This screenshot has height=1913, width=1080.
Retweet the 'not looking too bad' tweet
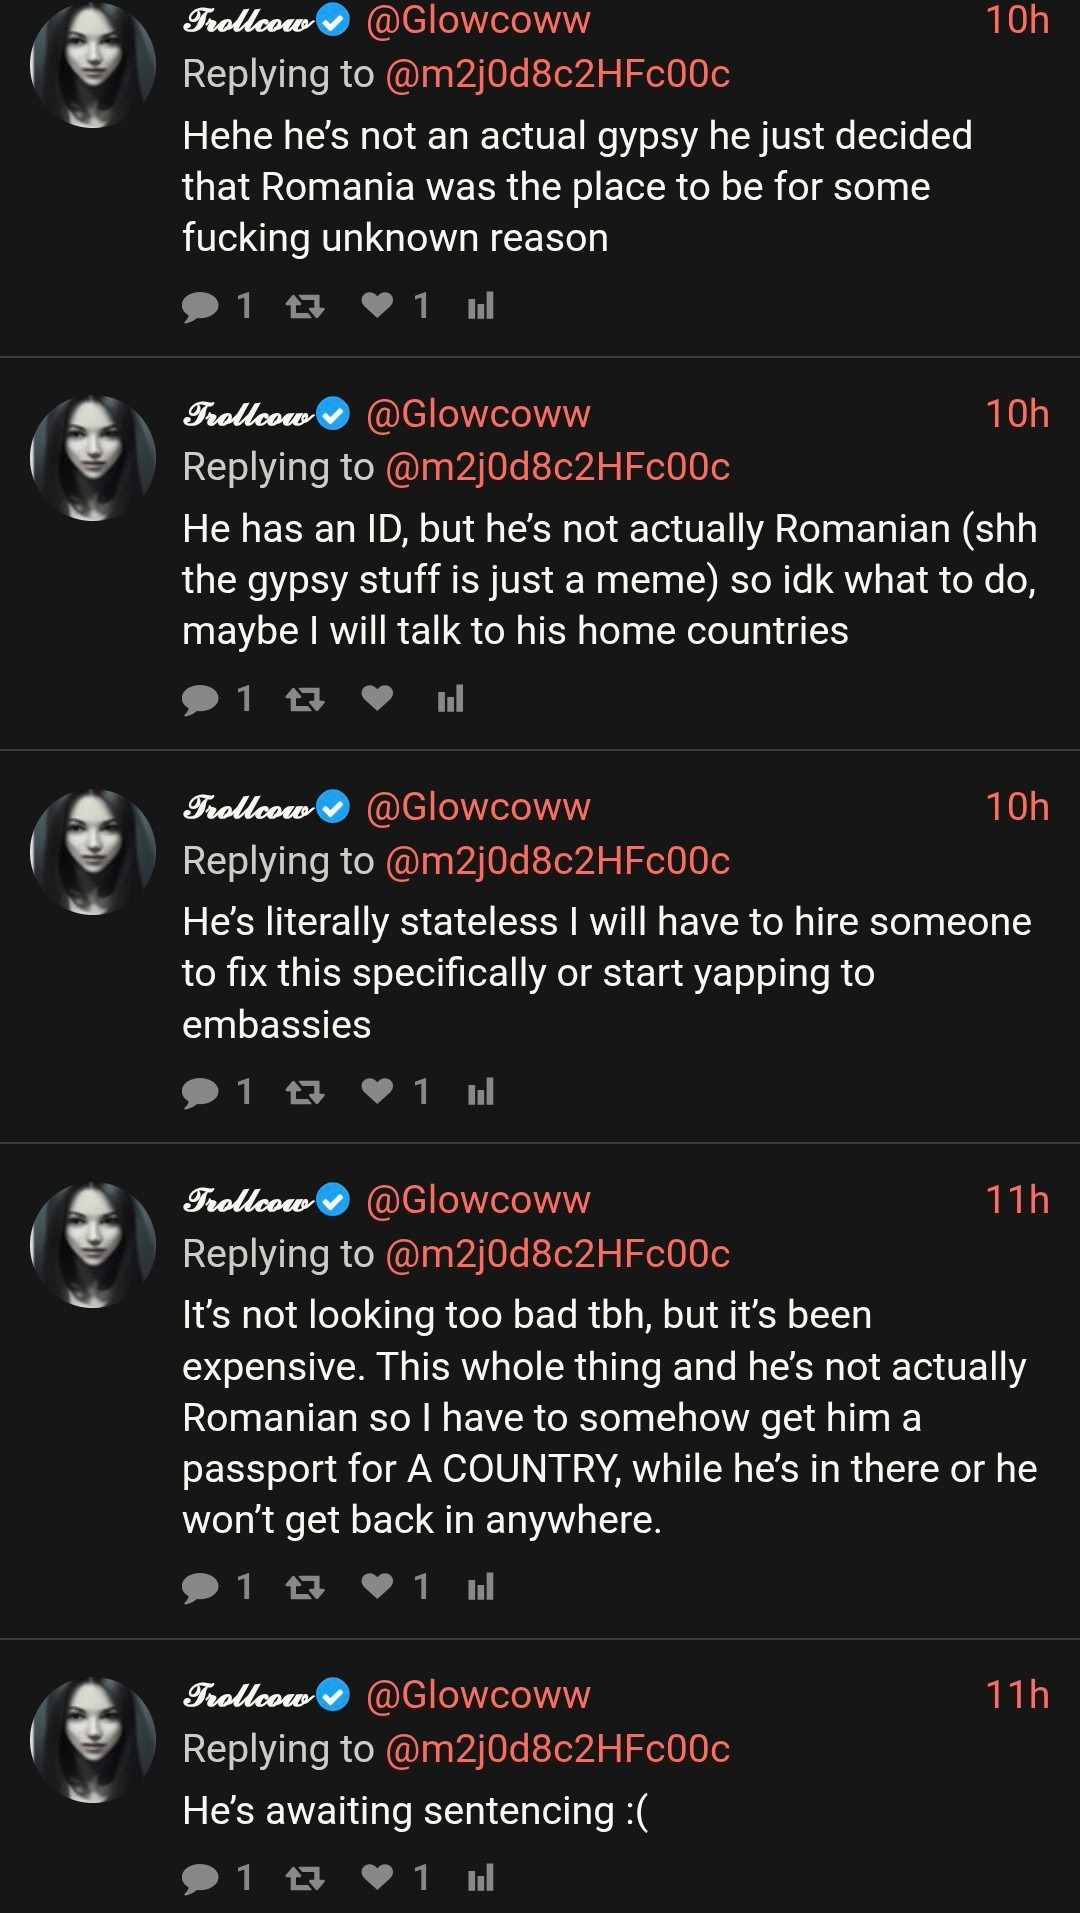[x=304, y=1587]
